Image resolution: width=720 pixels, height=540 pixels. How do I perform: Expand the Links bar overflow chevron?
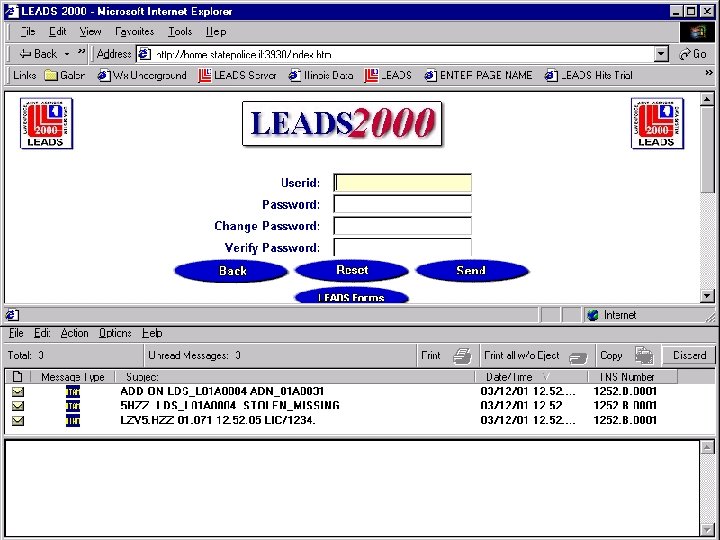pos(709,73)
